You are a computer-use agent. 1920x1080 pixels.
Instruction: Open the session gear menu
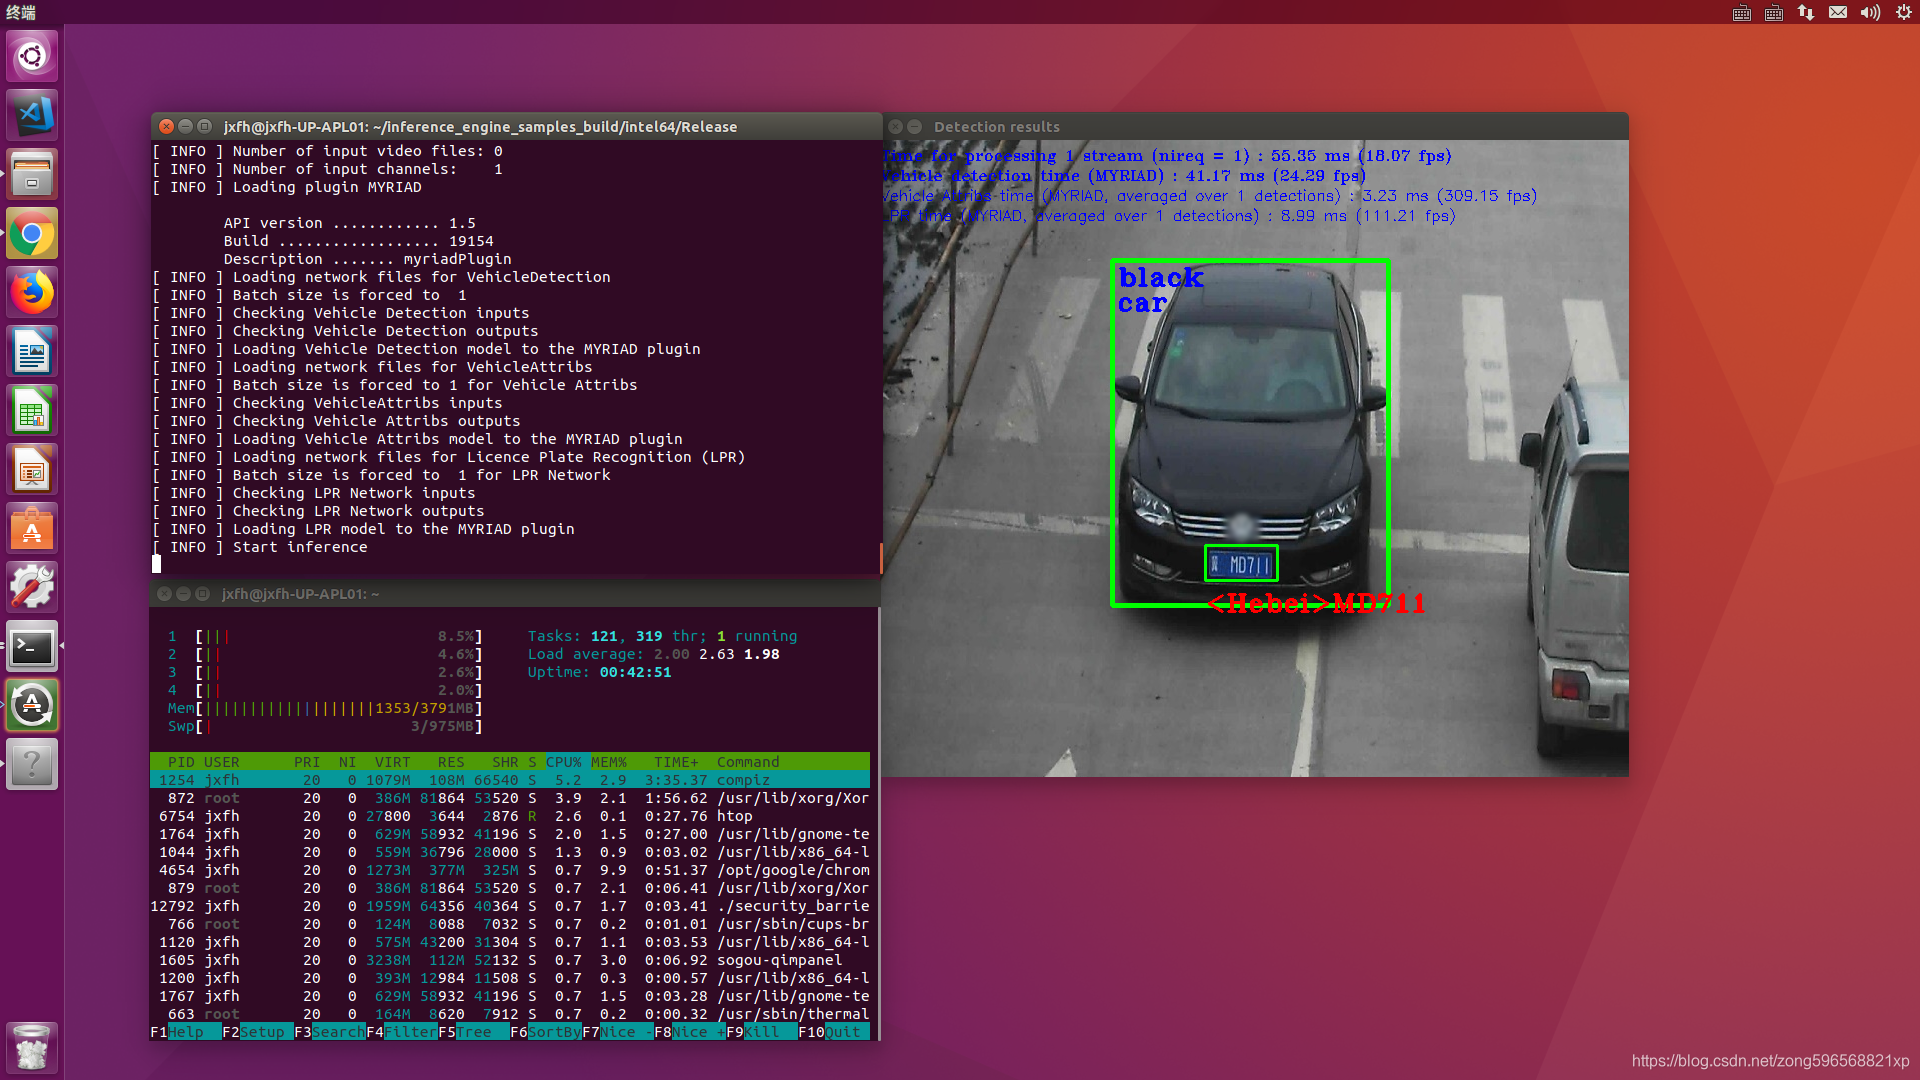1903,12
